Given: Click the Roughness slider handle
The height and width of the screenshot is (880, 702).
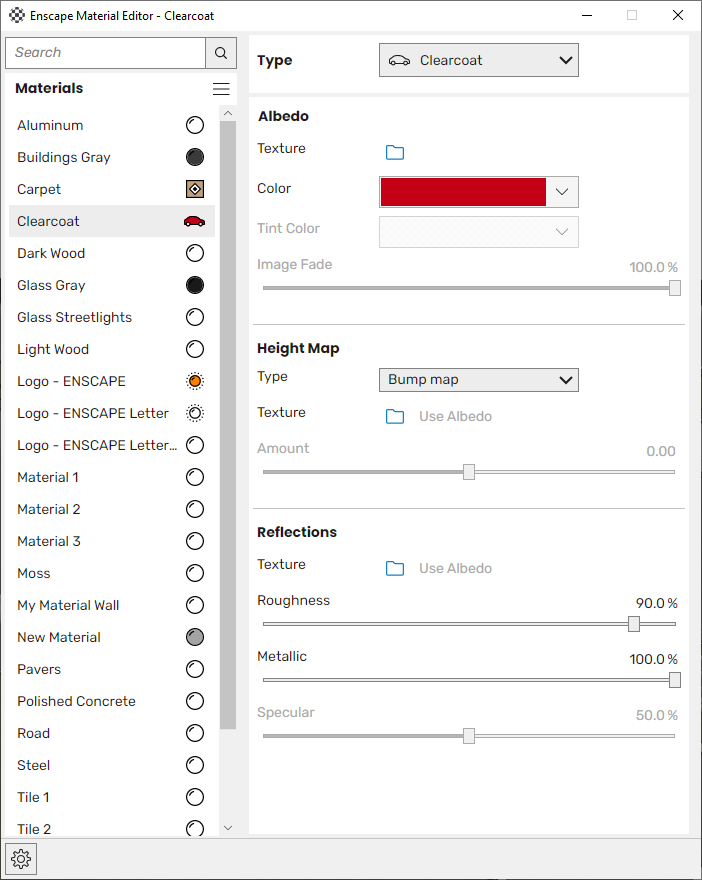Looking at the screenshot, I should 634,624.
